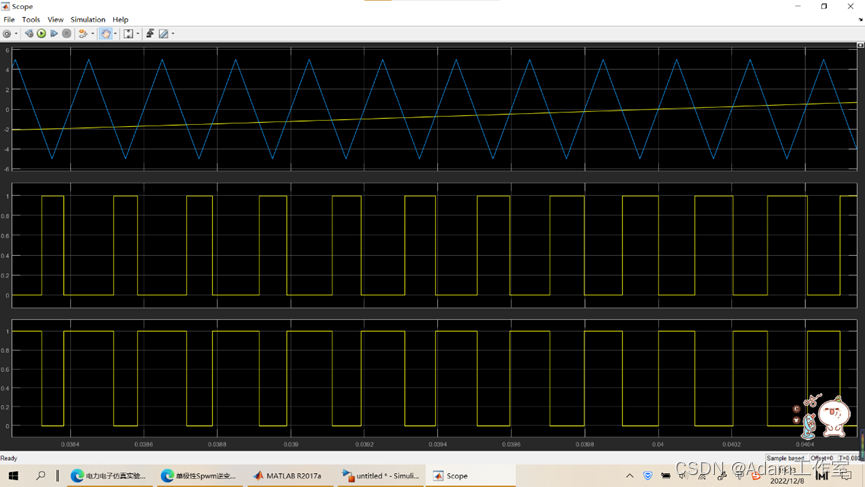Switch to the untitled Simulink model taskbar item
Viewport: 865px width, 487px height.
click(x=381, y=475)
